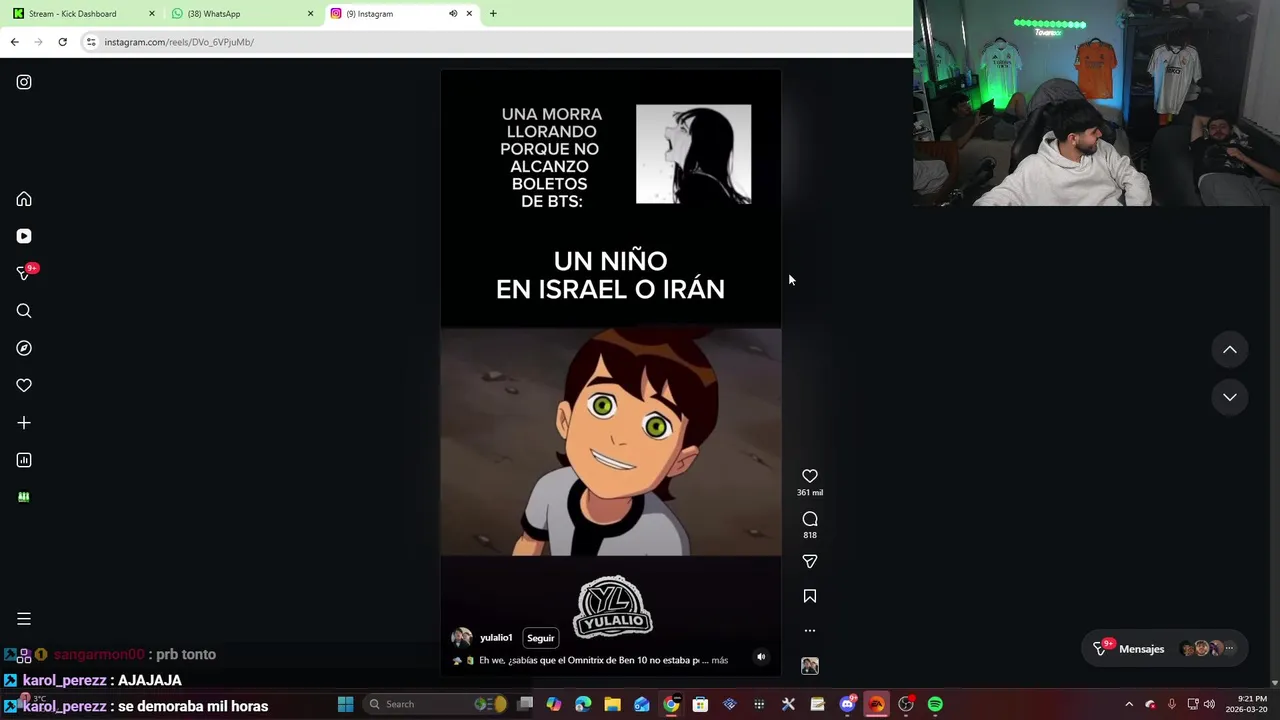The height and width of the screenshot is (720, 1280).
Task: Open a new browser tab
Action: [493, 14]
